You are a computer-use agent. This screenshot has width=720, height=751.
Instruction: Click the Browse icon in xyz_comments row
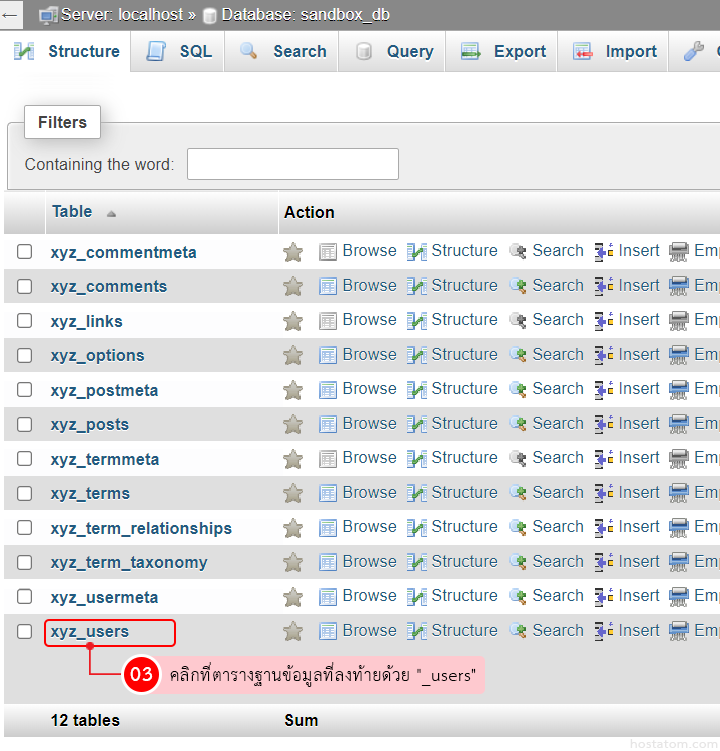(328, 286)
